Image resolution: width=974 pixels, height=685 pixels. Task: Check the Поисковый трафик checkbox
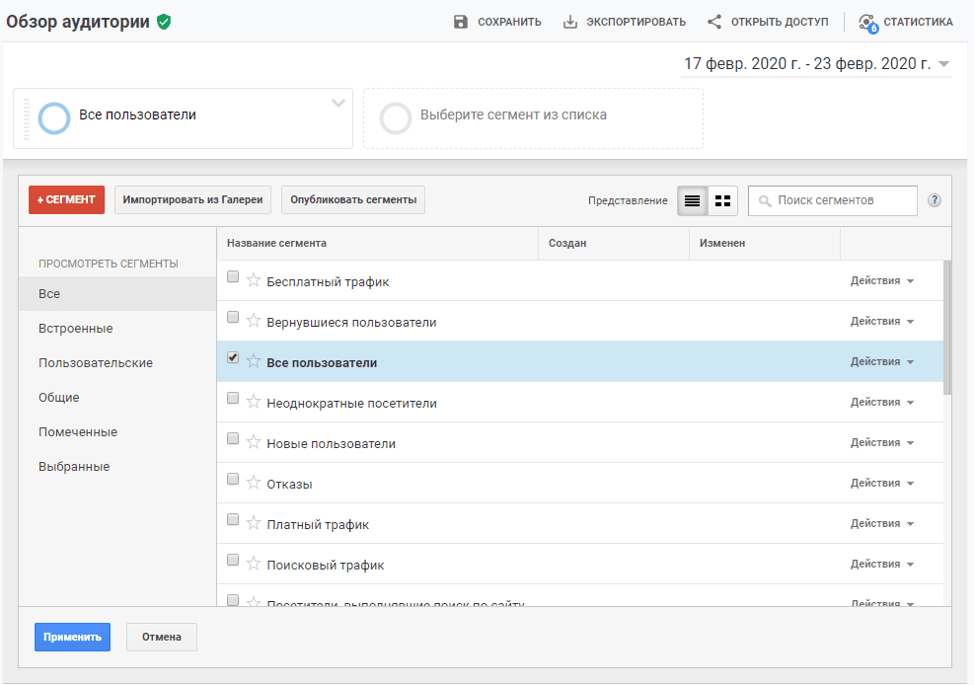(233, 560)
